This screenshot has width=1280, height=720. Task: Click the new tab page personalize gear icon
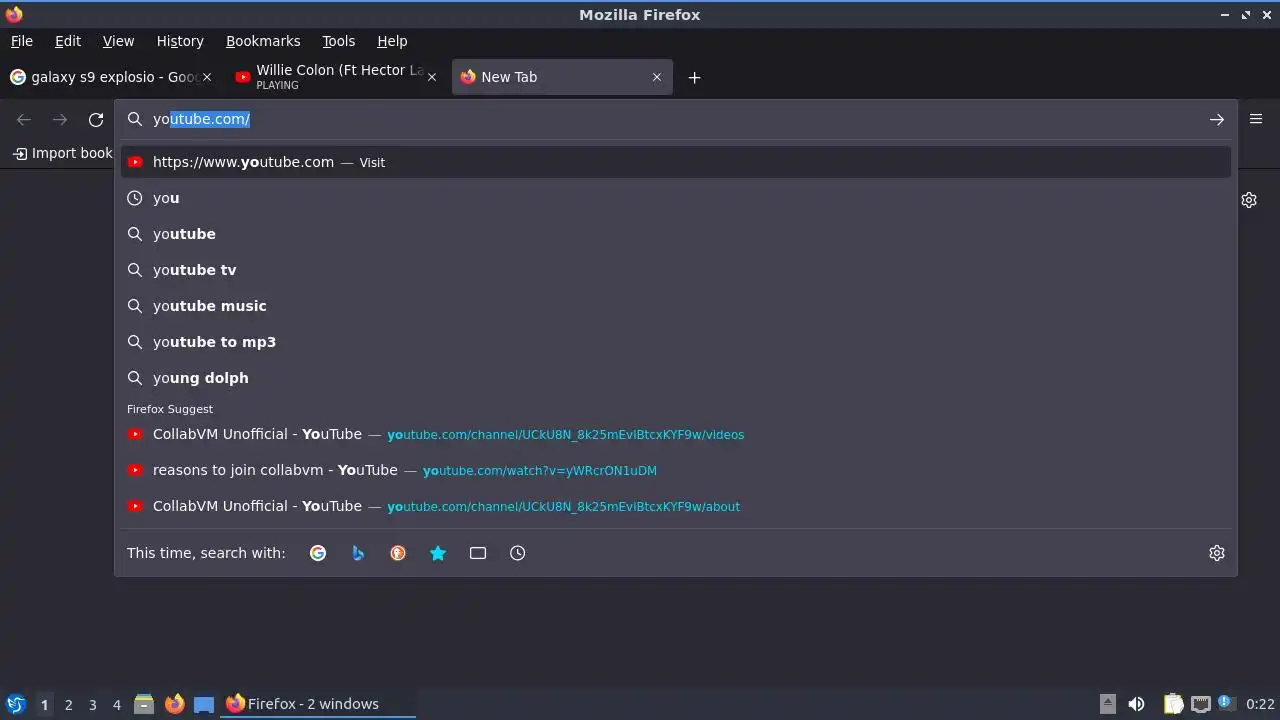[1249, 200]
